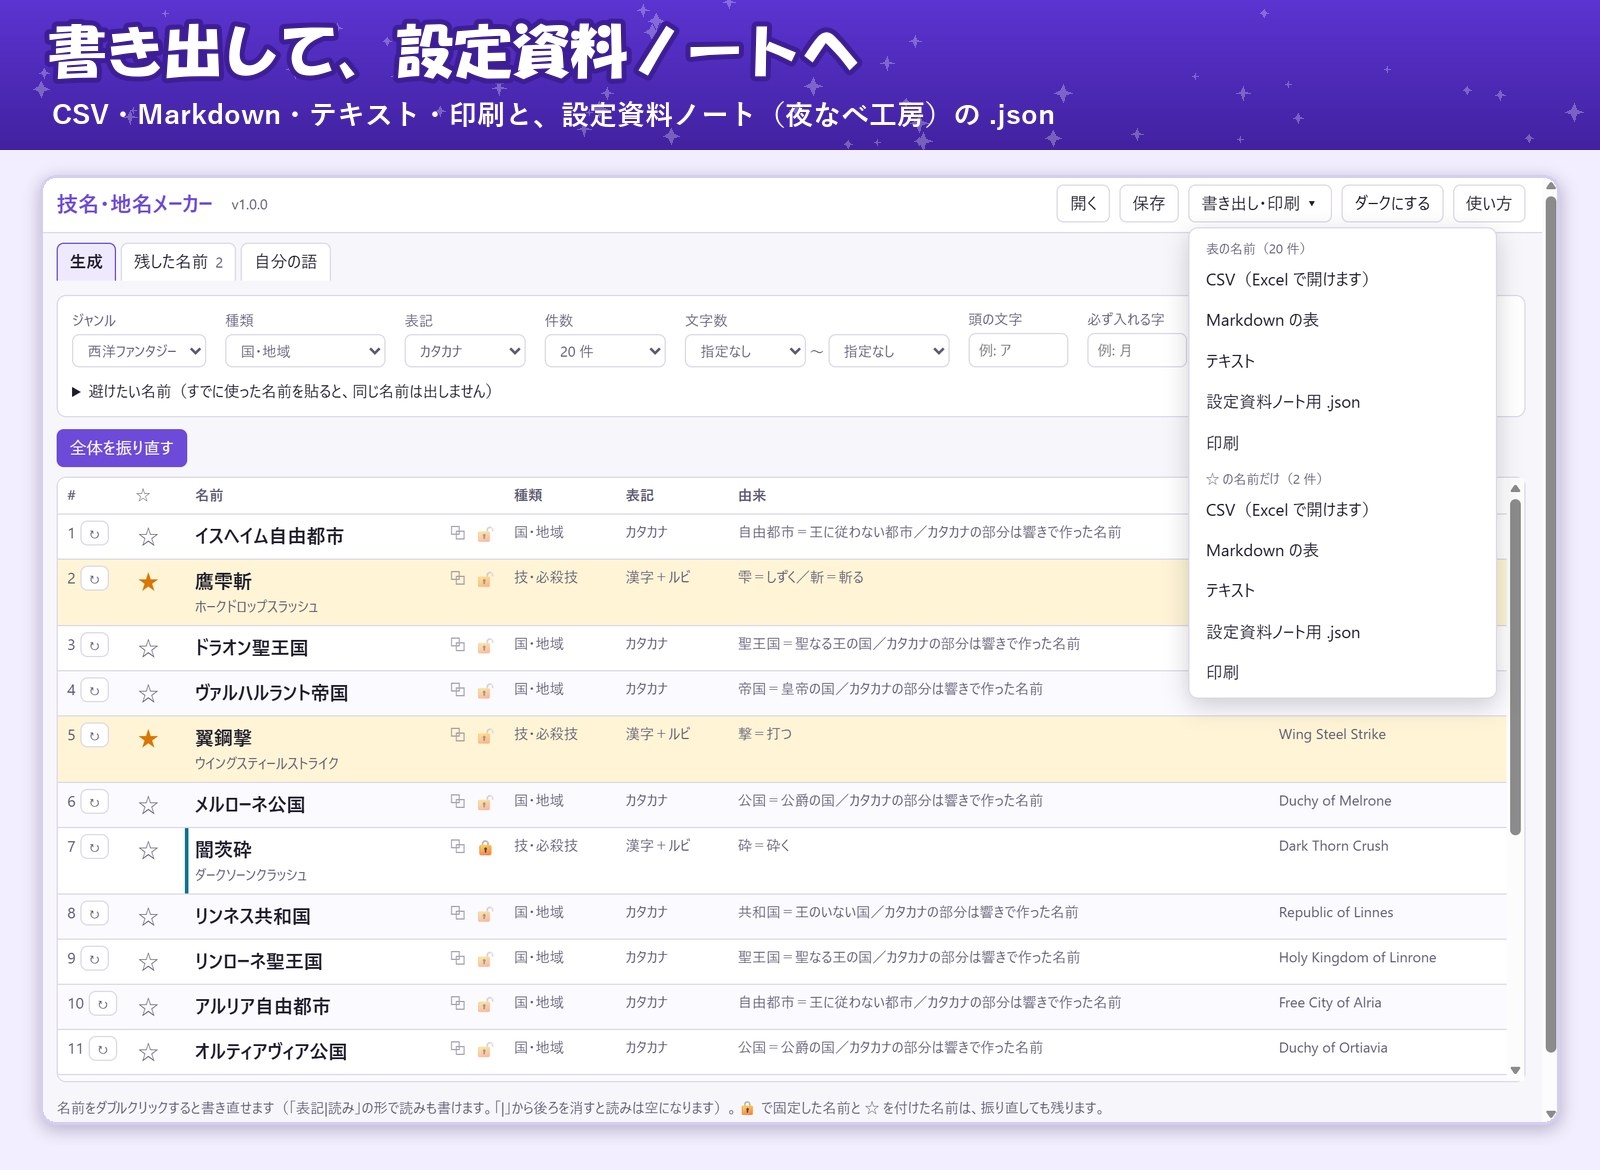The image size is (1600, 1170).
Task: Lock the name ドラオン聖王国
Action: (485, 646)
